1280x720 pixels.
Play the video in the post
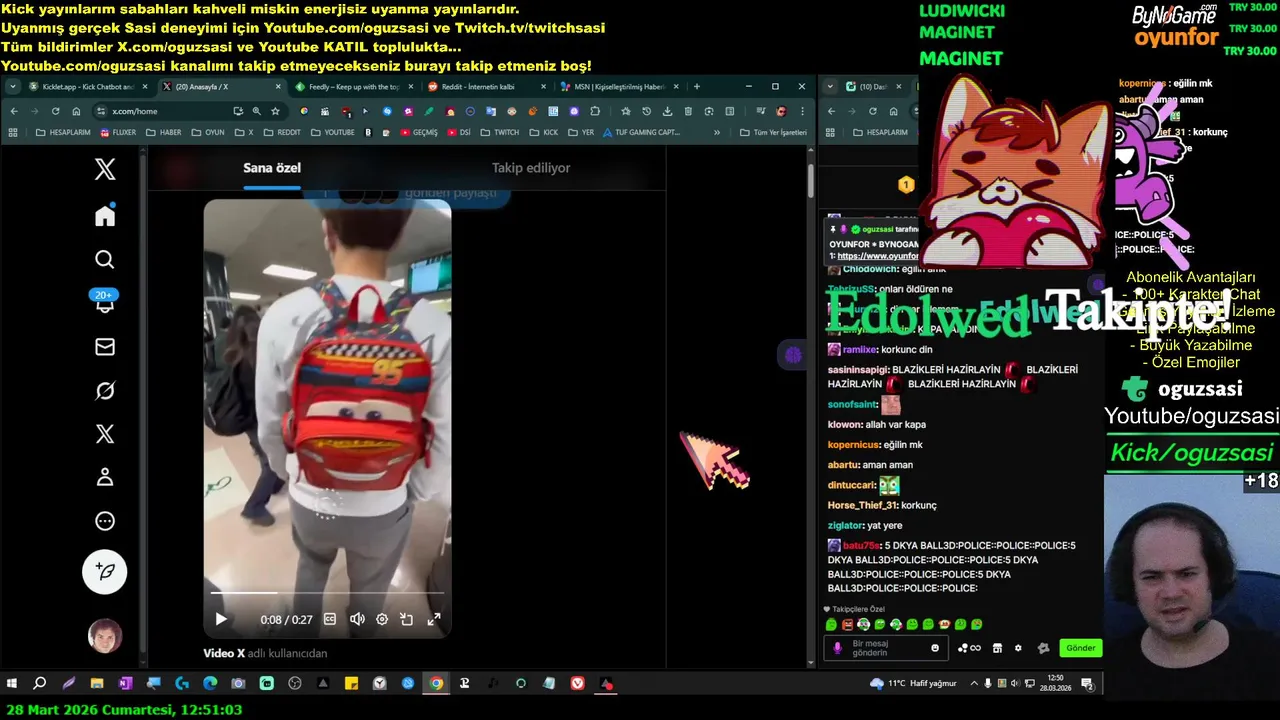(x=221, y=619)
